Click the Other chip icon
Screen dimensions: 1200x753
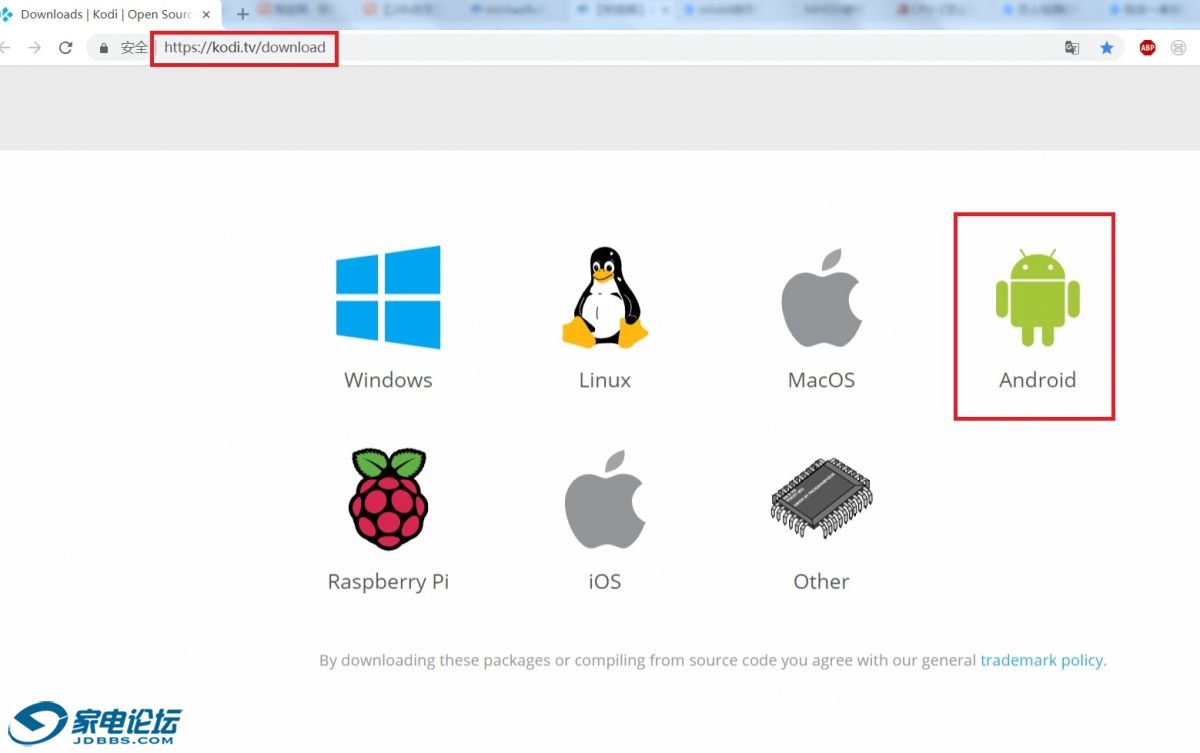821,499
